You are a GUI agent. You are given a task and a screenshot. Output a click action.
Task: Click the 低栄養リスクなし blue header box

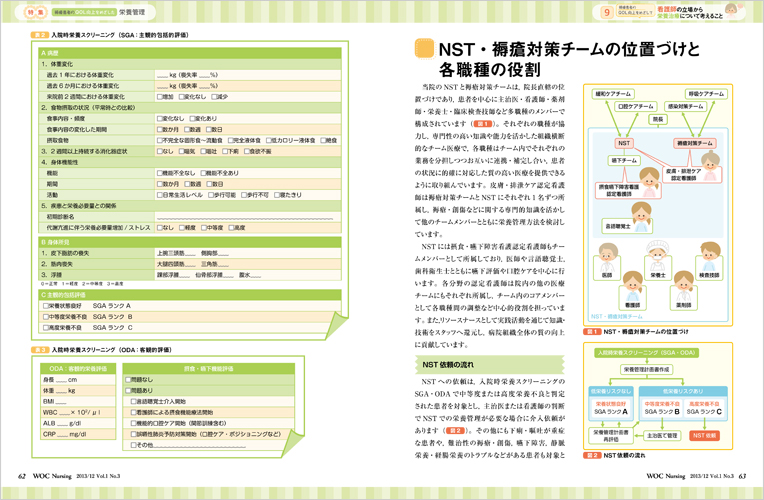(x=611, y=391)
